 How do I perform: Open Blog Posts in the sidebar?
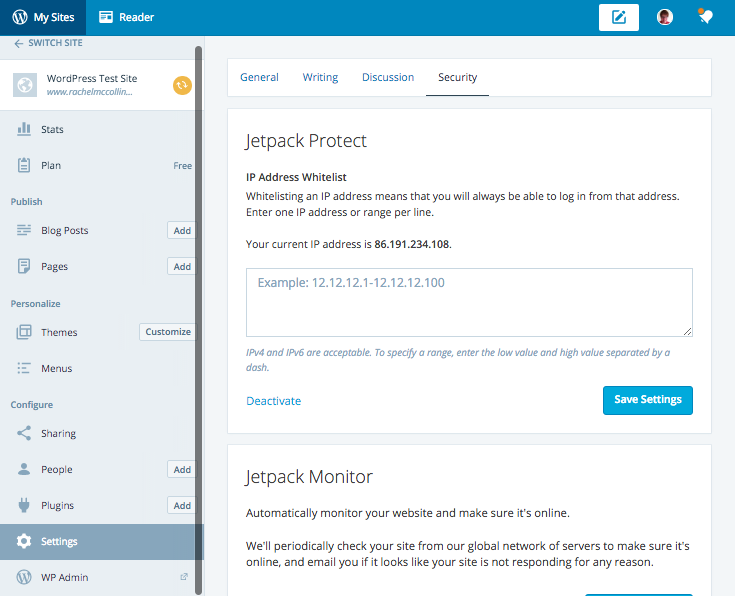tap(65, 230)
